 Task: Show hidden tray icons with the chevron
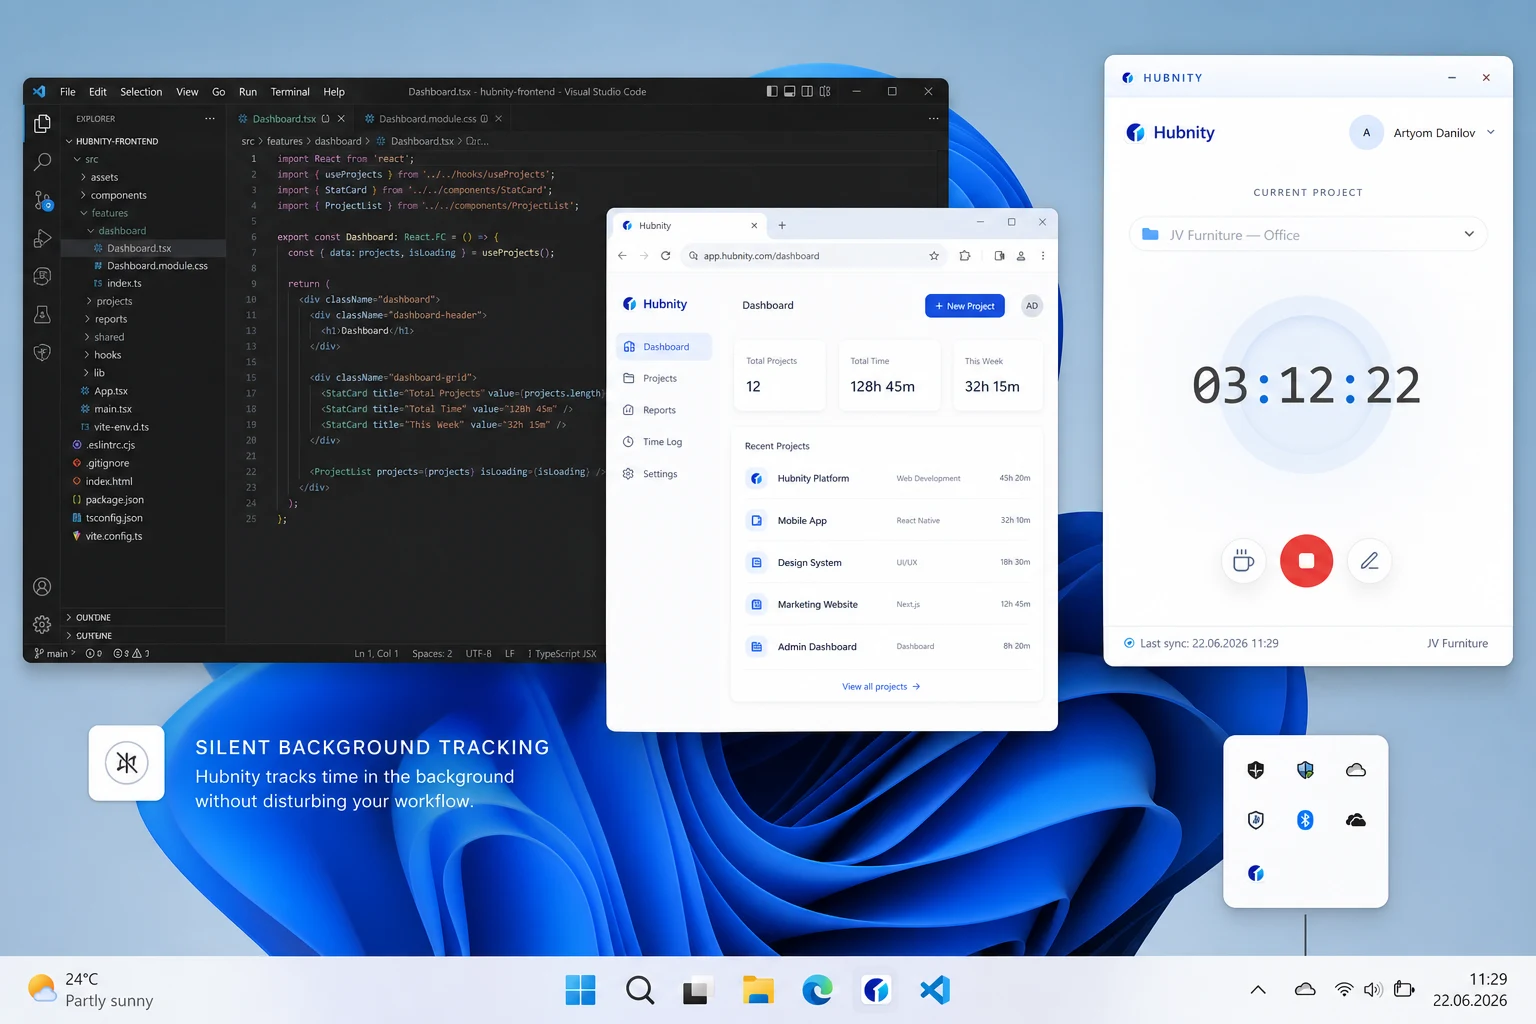click(x=1258, y=990)
